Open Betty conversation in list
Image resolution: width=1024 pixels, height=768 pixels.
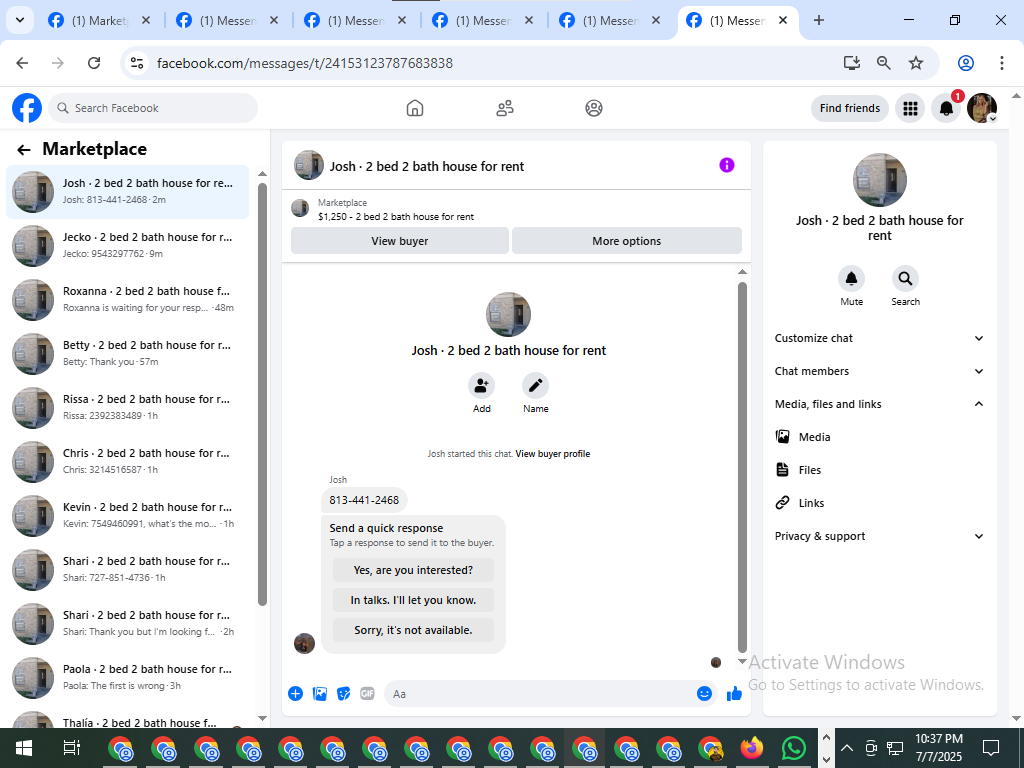pos(127,353)
